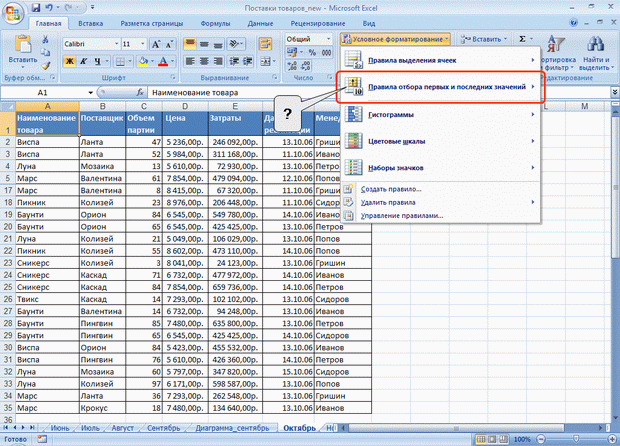The height and width of the screenshot is (446, 620).
Task: Open Правила отбора первых и последних значений
Action: tap(440, 87)
